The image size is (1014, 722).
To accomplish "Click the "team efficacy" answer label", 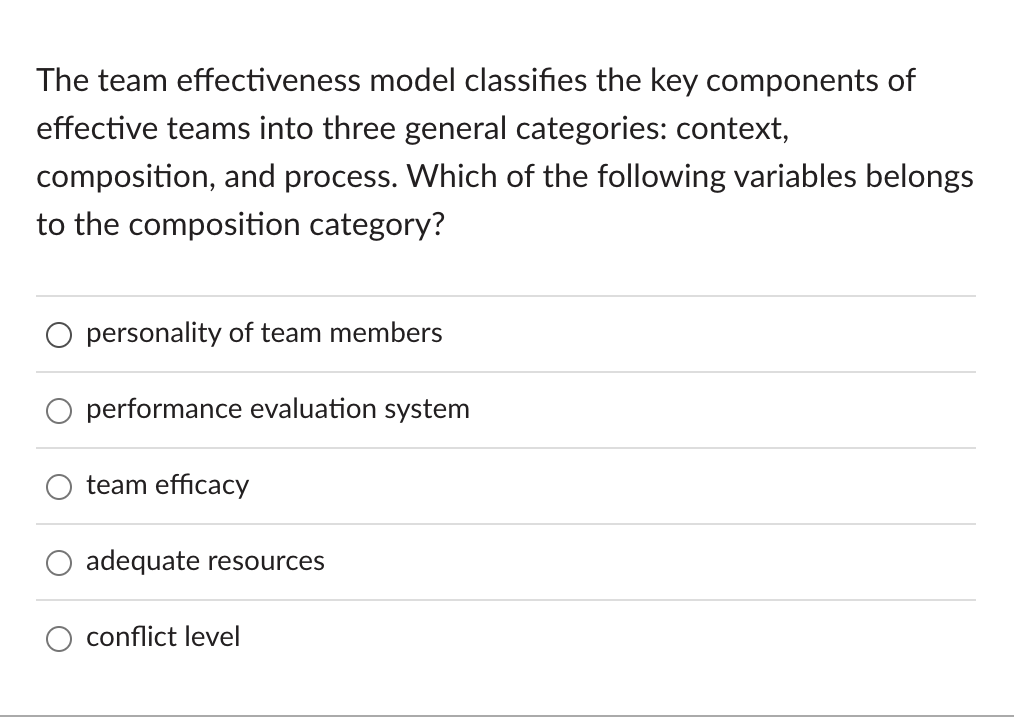I will (x=167, y=486).
